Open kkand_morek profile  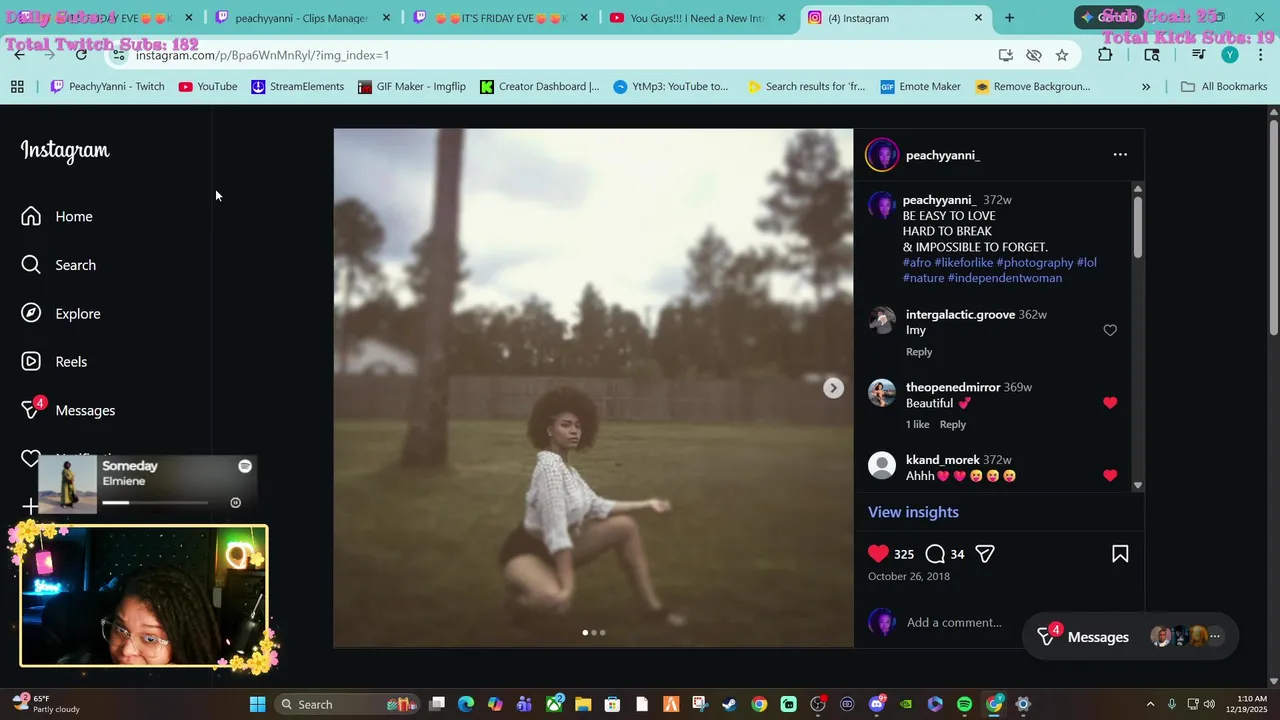pos(942,460)
